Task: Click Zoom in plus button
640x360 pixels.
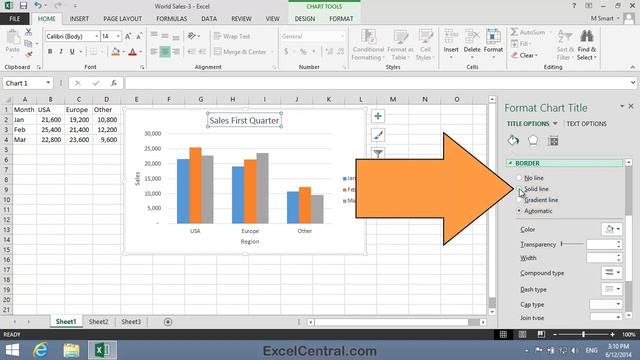Action: point(612,334)
